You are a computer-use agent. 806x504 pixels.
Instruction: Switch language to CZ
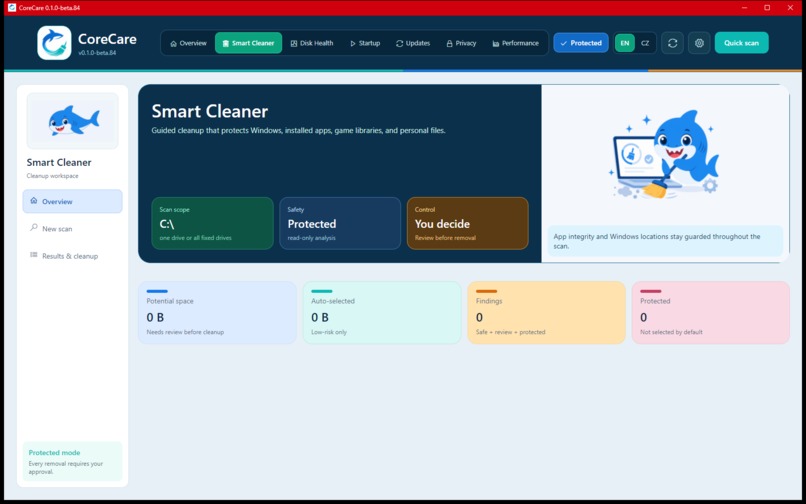(645, 43)
